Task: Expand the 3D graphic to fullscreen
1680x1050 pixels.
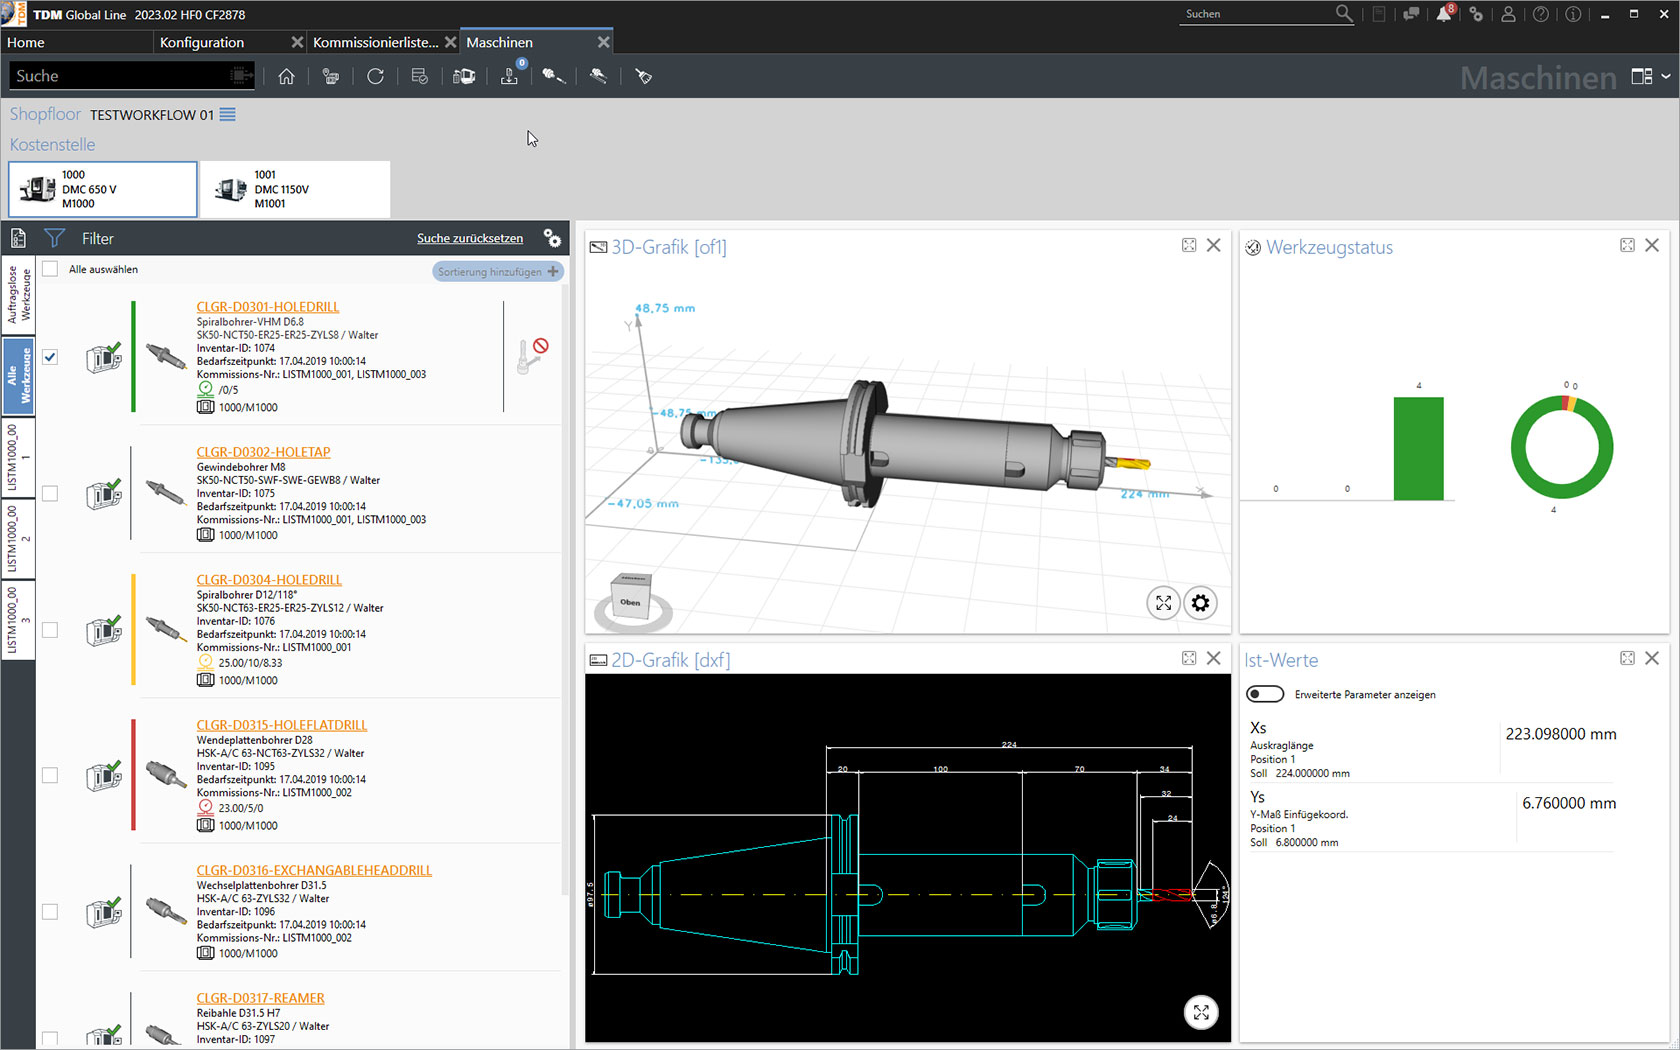Action: (x=1163, y=603)
